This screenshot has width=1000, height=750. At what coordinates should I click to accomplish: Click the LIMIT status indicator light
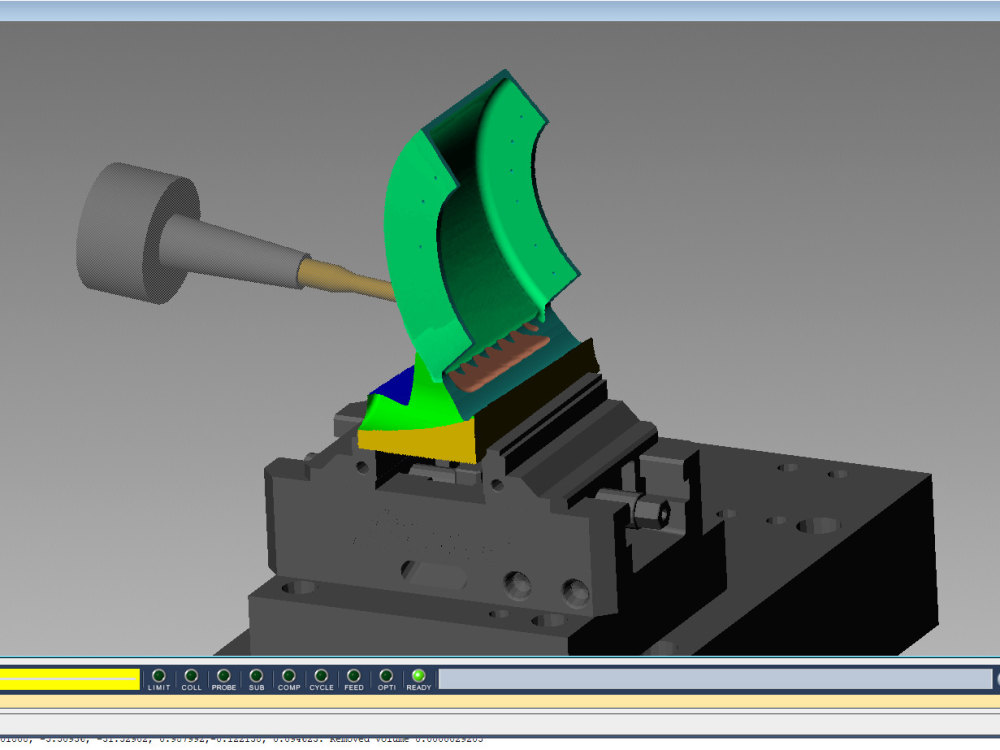point(159,675)
